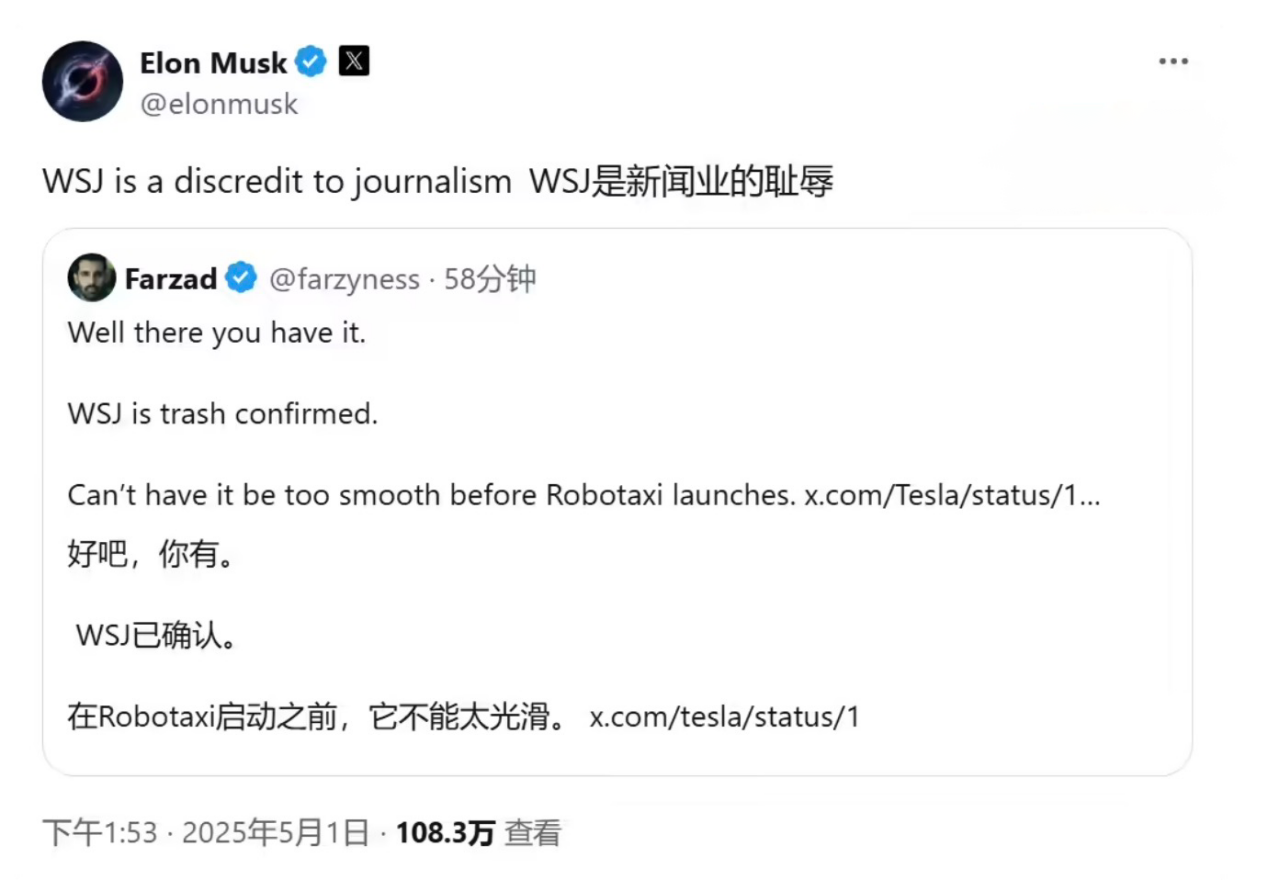Screen dimensions: 1268x880
Task: Click the 108.3万 view count
Action: [445, 833]
